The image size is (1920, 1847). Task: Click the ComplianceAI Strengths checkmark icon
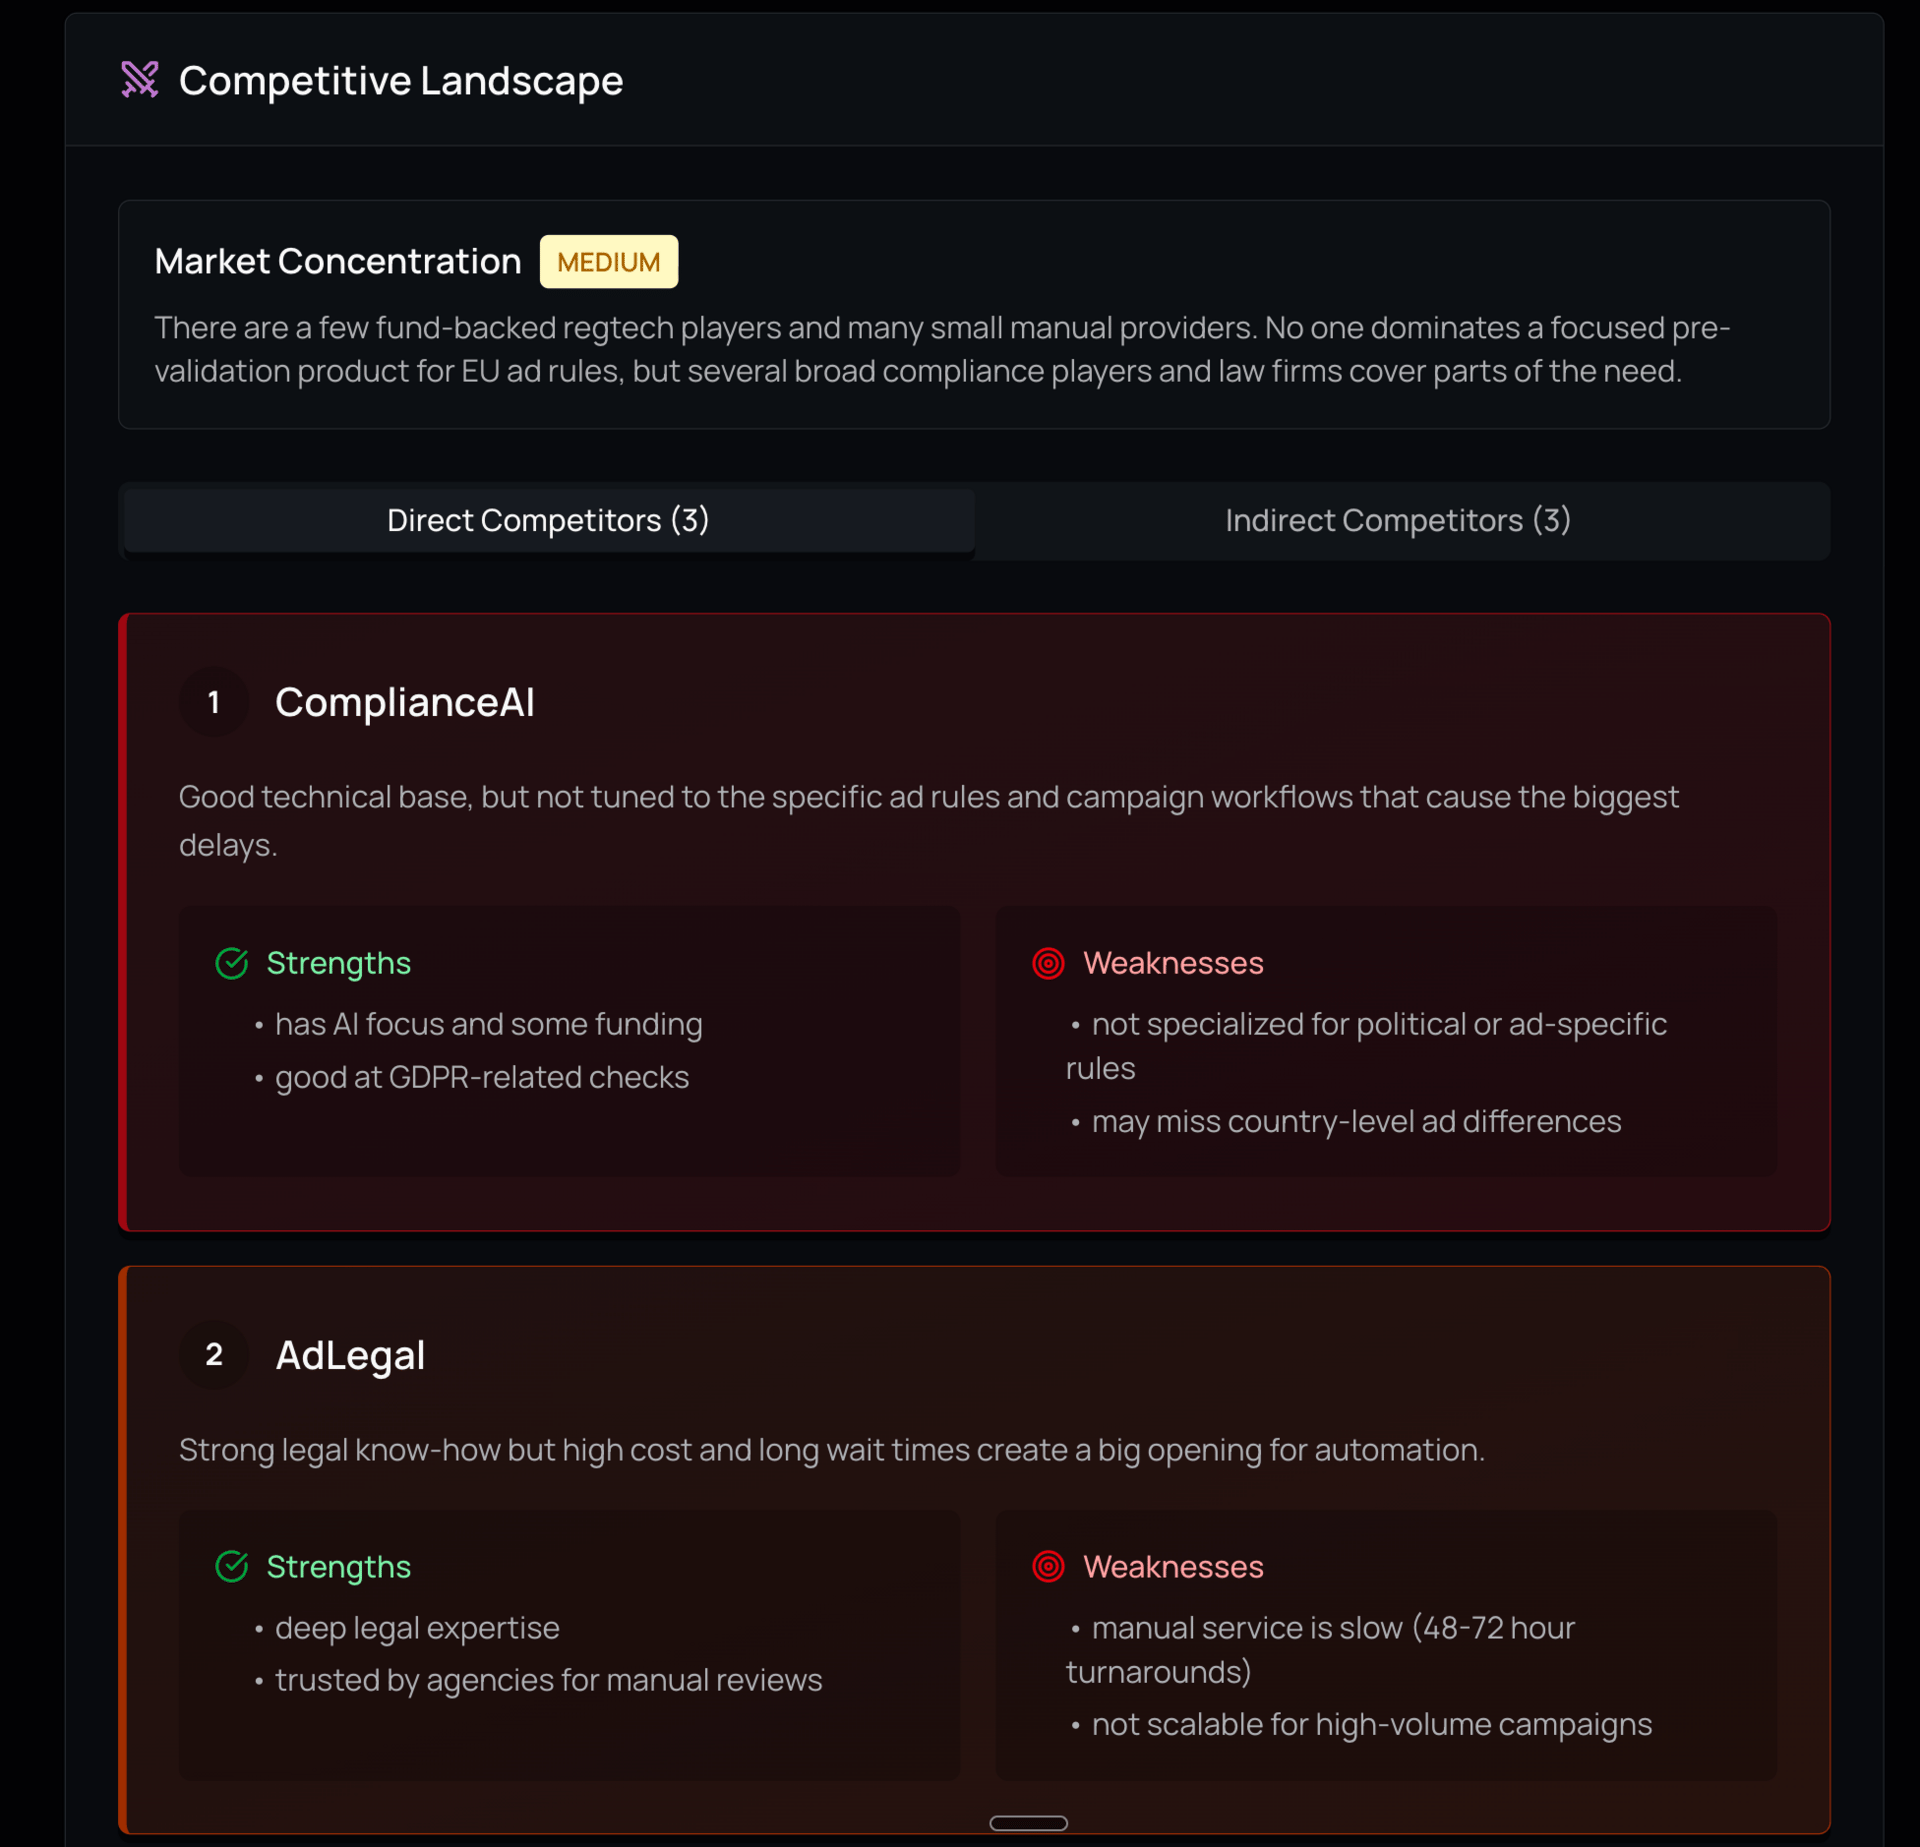232,963
